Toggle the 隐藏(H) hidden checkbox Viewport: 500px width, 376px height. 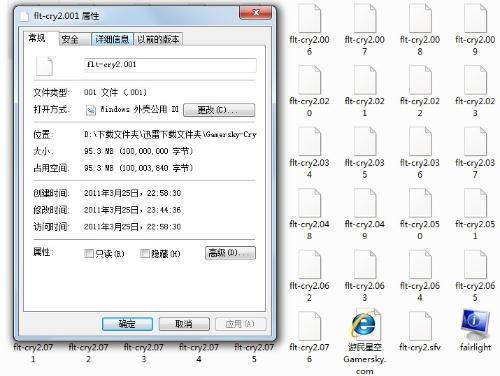pyautogui.click(x=144, y=253)
